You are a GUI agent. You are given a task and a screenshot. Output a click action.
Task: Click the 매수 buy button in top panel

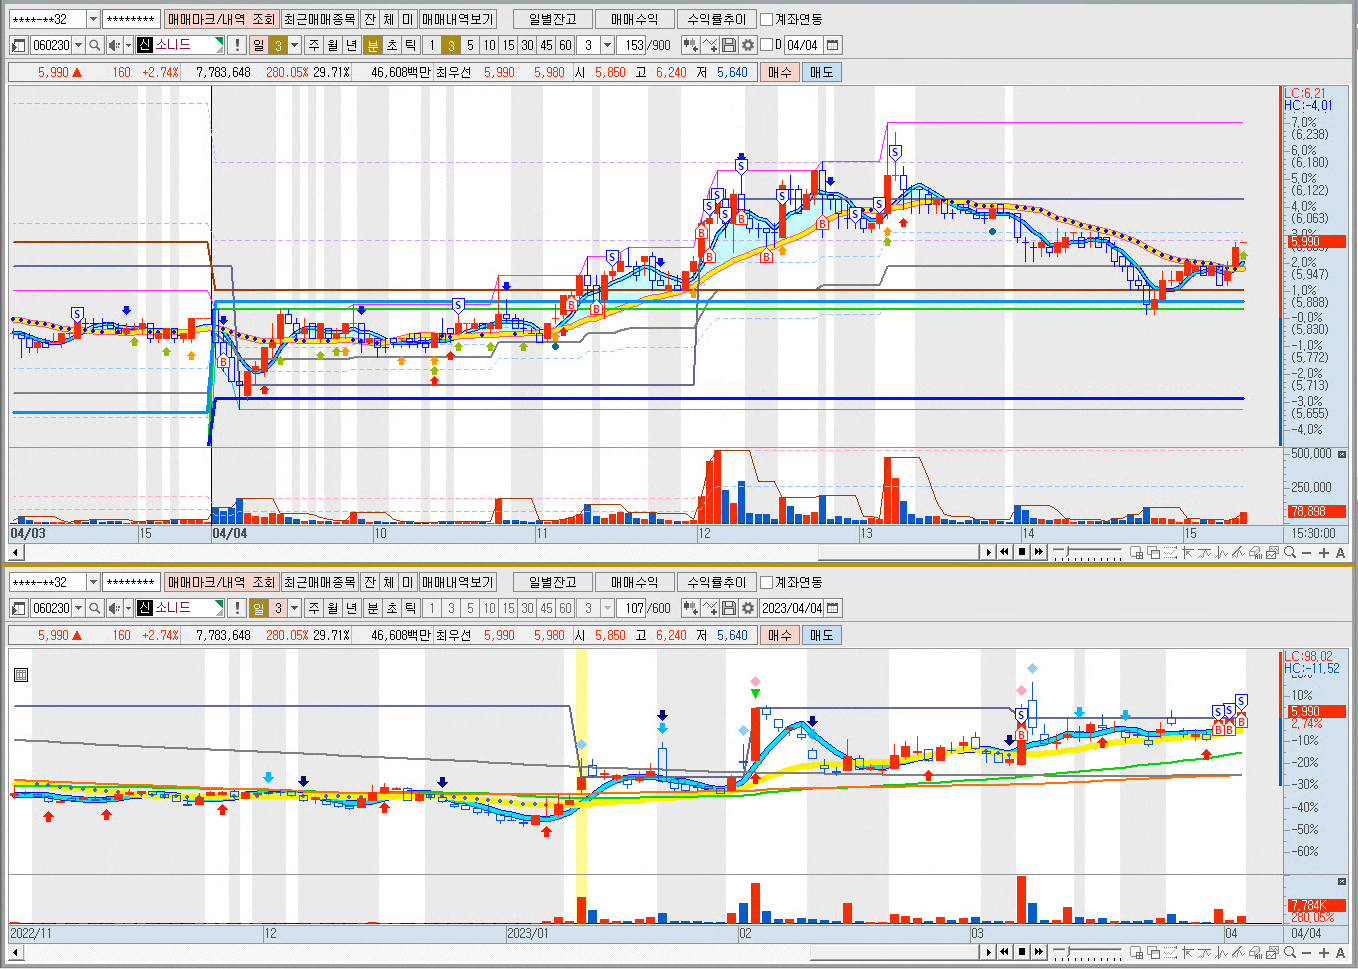tap(780, 72)
